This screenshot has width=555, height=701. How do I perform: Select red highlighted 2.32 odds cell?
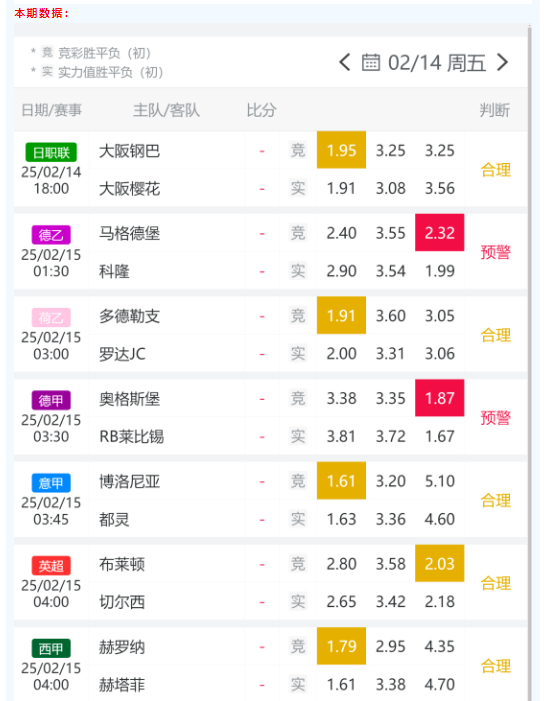pyautogui.click(x=440, y=232)
